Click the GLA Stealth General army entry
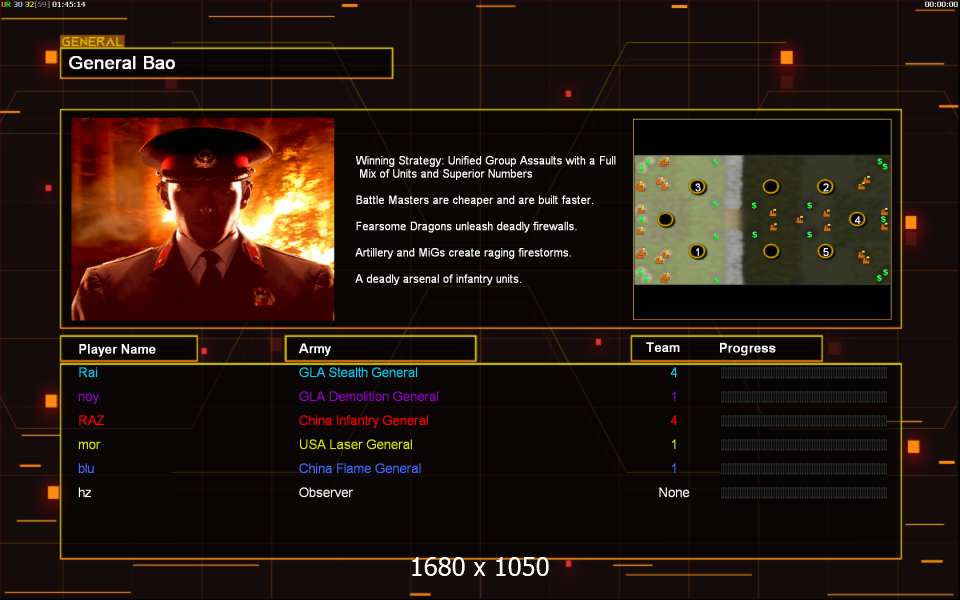This screenshot has width=960, height=600. [x=358, y=372]
